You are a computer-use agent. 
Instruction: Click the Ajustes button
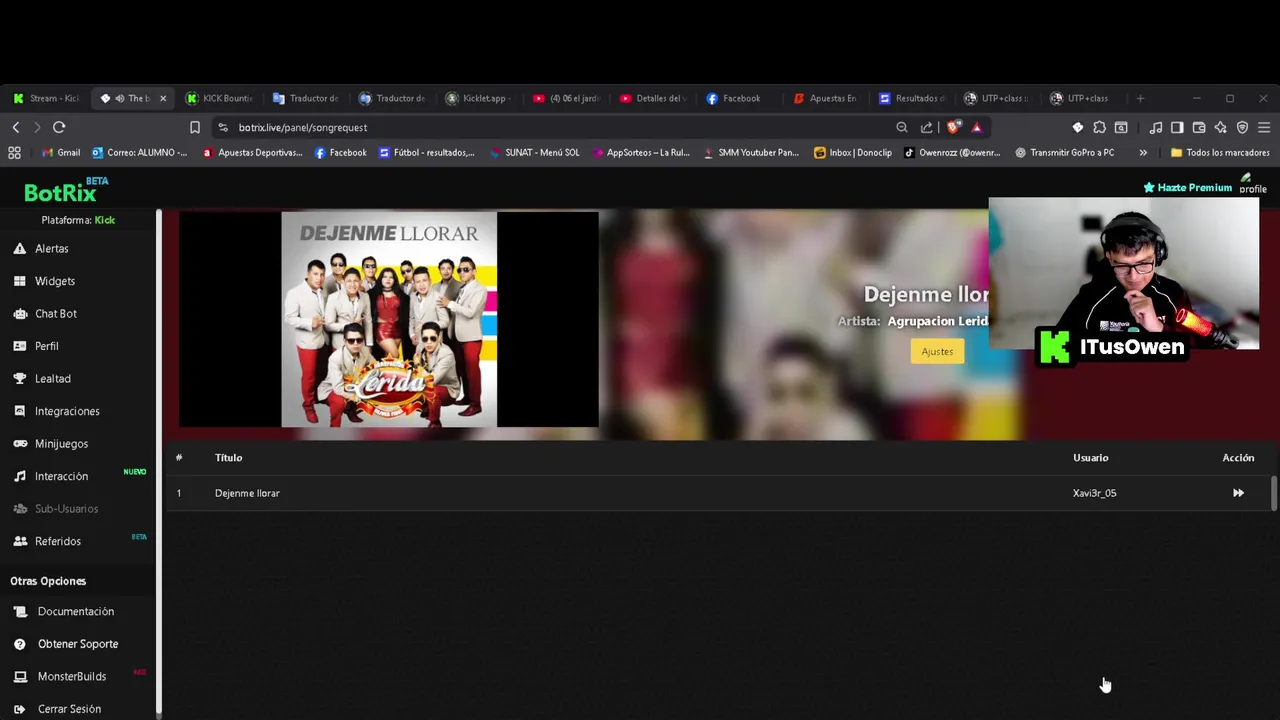pos(937,351)
